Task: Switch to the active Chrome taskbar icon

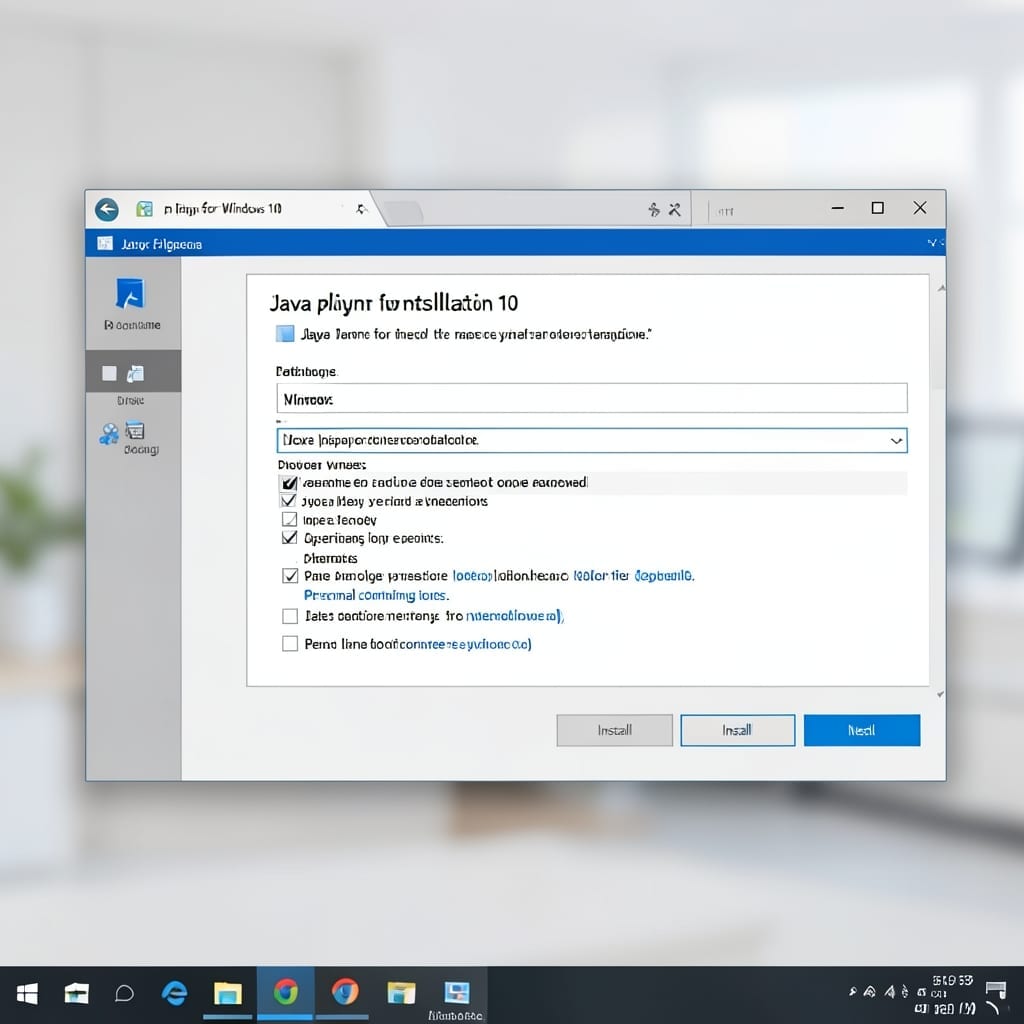Action: coord(285,993)
